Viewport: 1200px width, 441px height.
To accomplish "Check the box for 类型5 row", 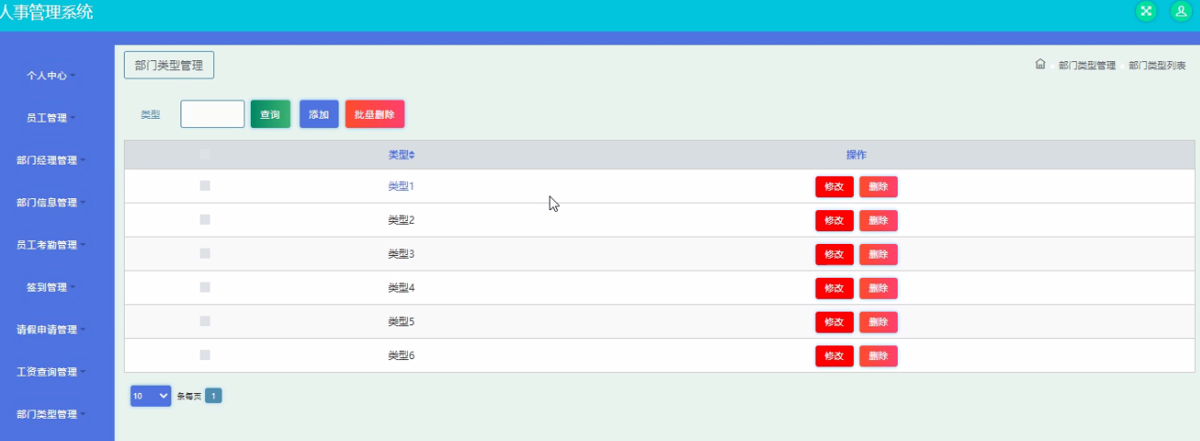I will (205, 321).
